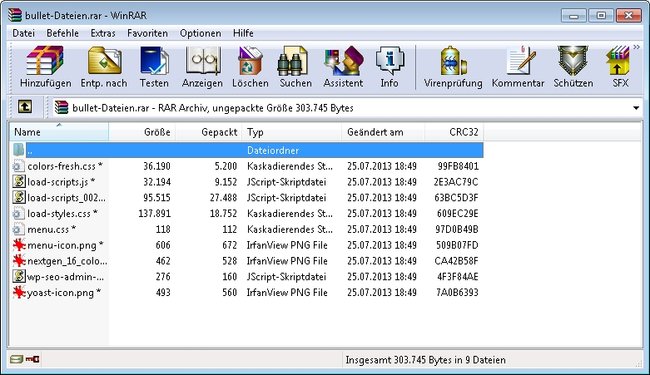Click the CRC32 value 7A0B6393

(x=457, y=292)
